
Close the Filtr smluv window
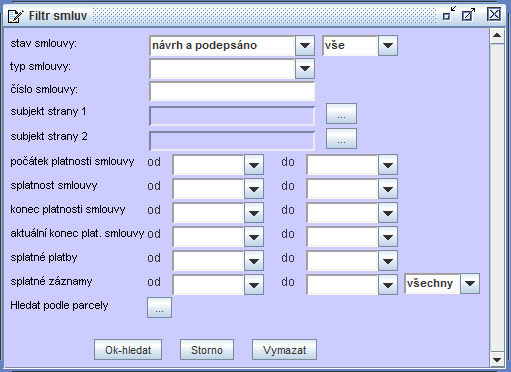(494, 14)
